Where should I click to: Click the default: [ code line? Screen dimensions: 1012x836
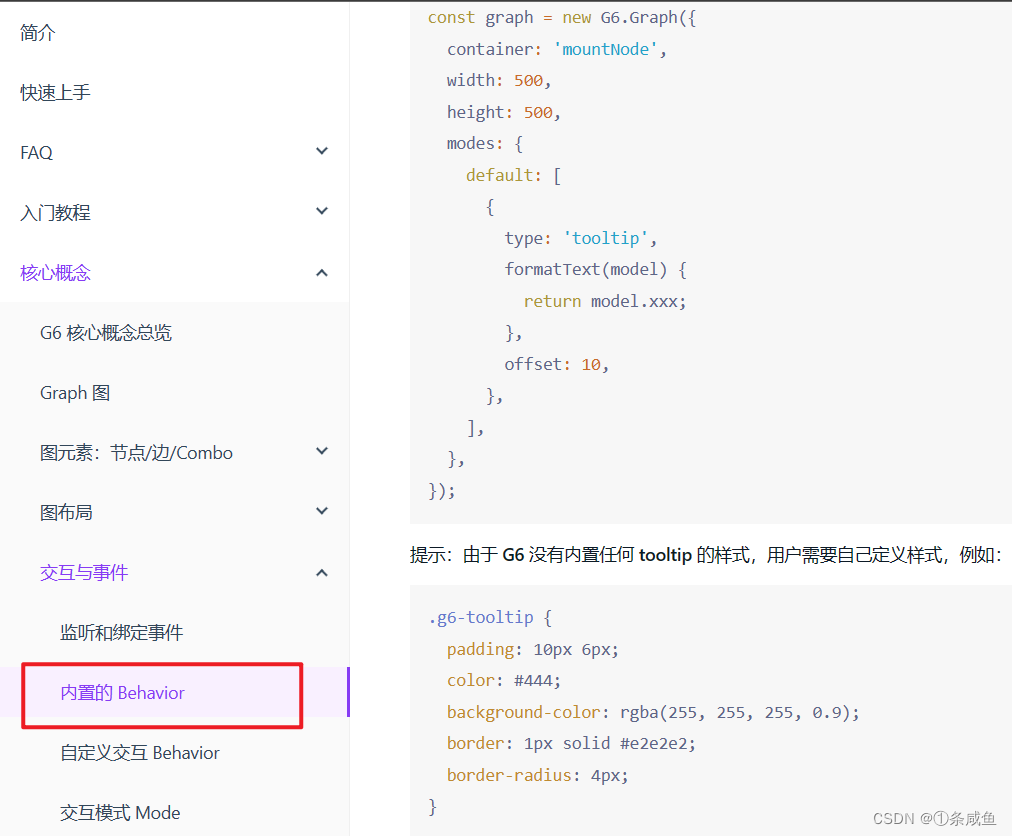point(514,175)
